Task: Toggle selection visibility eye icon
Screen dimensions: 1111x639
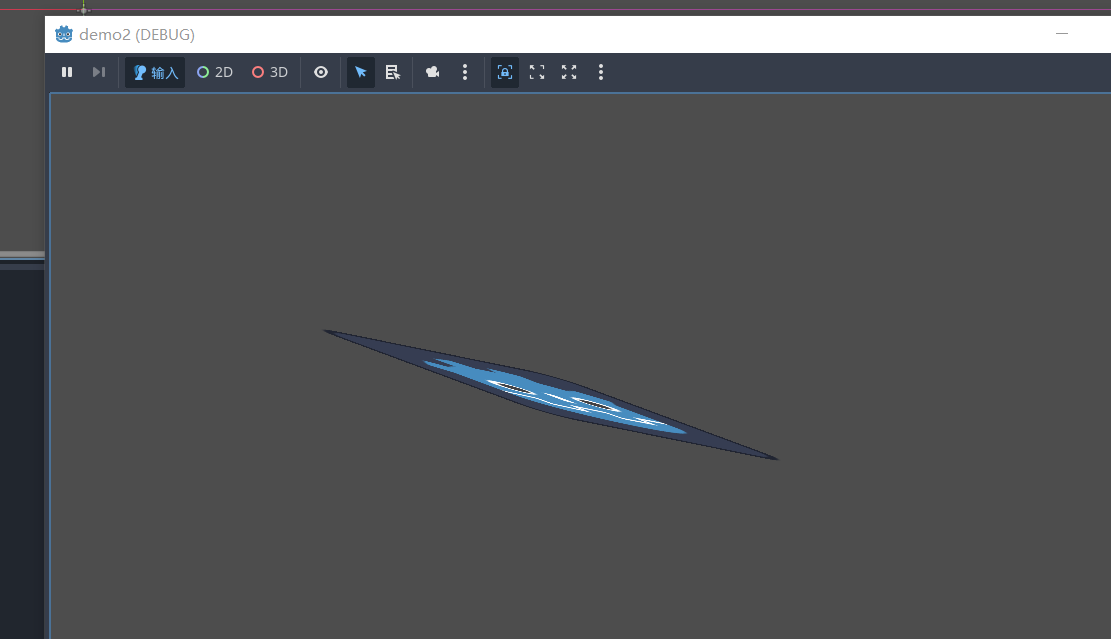Action: pyautogui.click(x=321, y=72)
